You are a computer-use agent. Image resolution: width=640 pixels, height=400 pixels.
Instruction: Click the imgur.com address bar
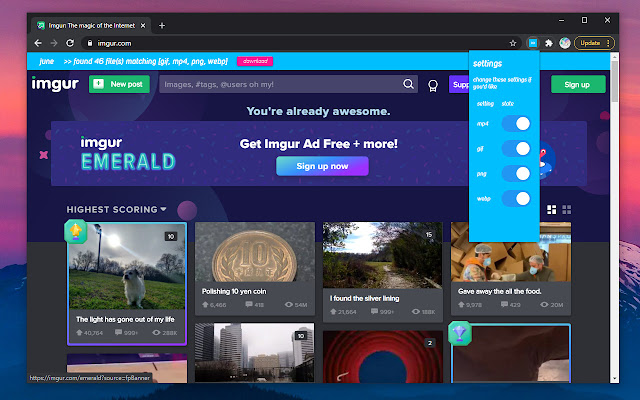[x=301, y=43]
